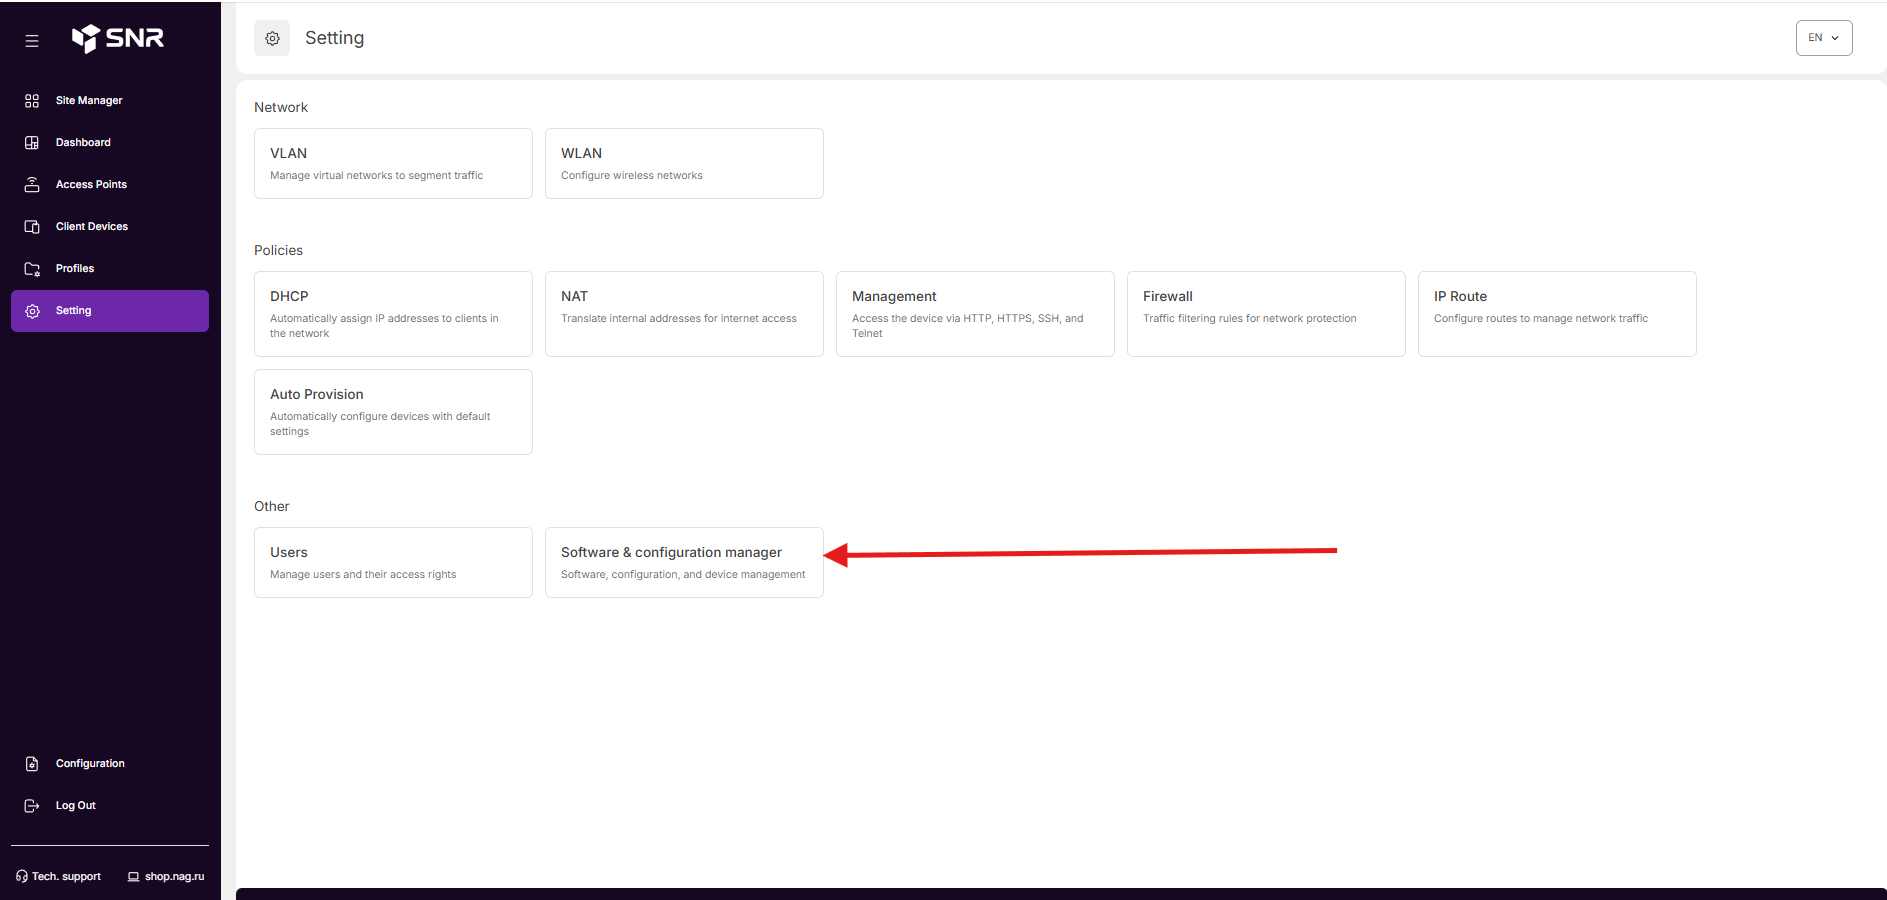
Task: Click the shop.nag.ru laptop icon
Action: [133, 877]
